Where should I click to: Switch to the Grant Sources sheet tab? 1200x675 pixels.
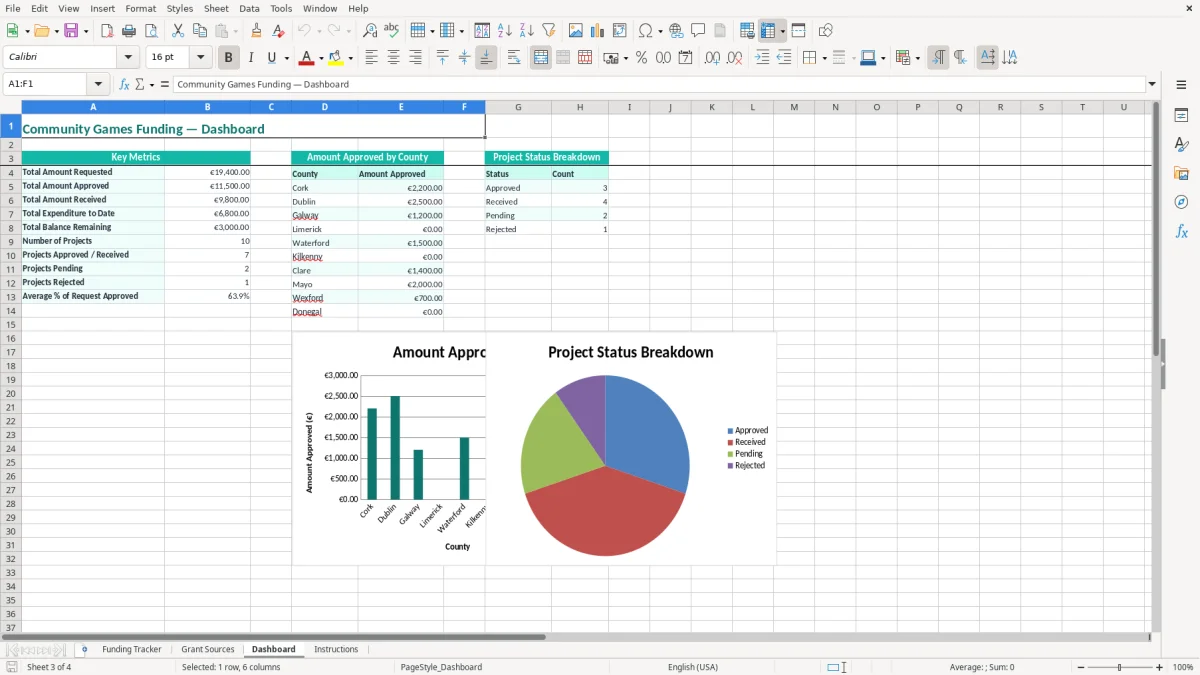207,649
